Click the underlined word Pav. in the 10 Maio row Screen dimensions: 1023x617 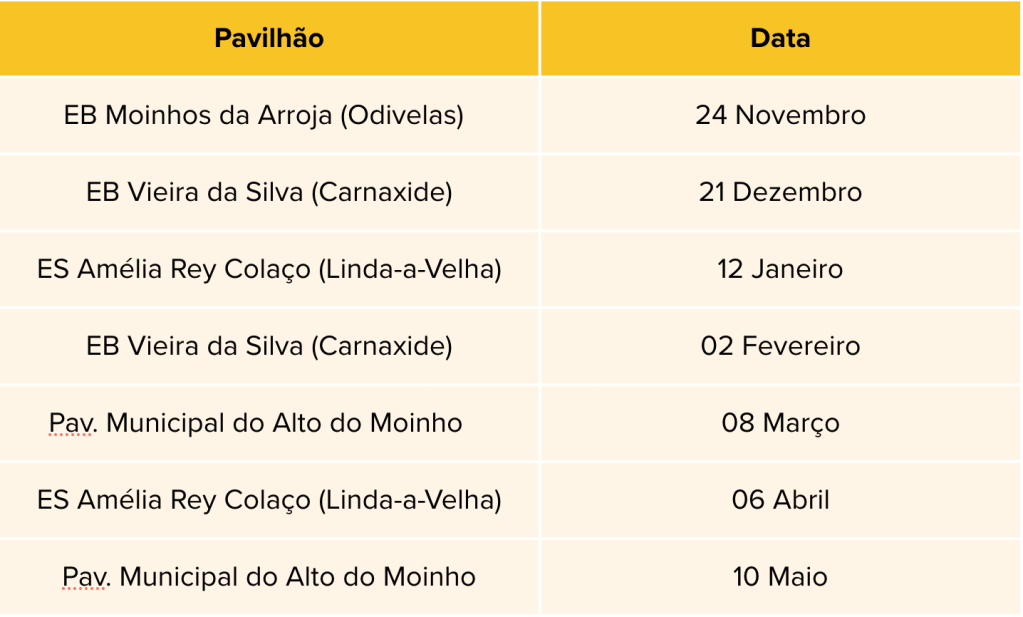point(86,577)
